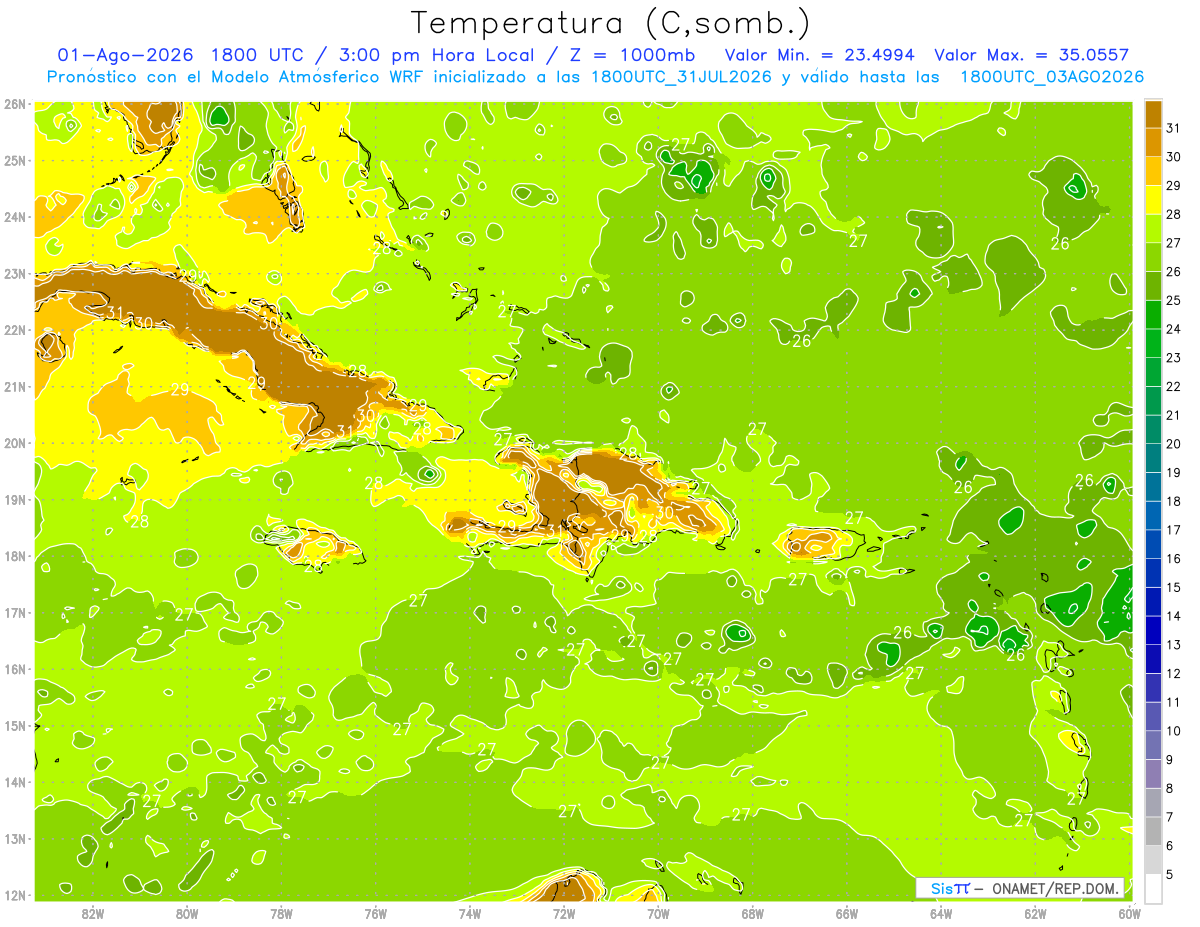Select the yellow swatch between 28 and 29
The width and height of the screenshot is (1200, 927).
pyautogui.click(x=1153, y=199)
